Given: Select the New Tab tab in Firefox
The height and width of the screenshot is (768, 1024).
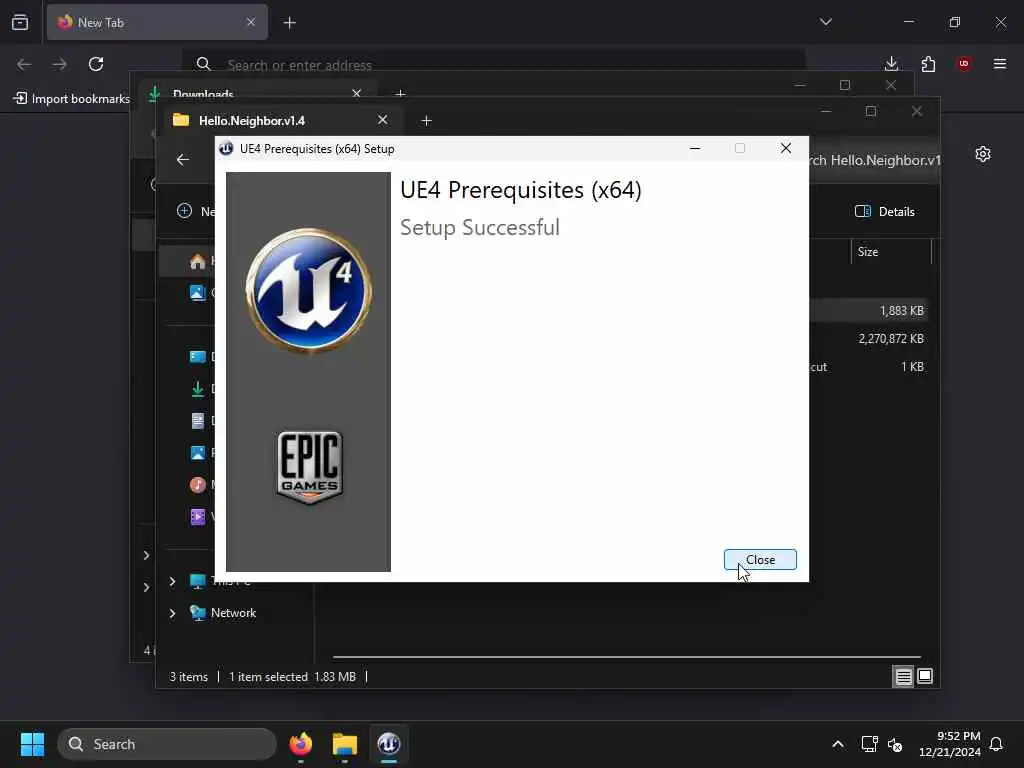Looking at the screenshot, I should [x=157, y=22].
